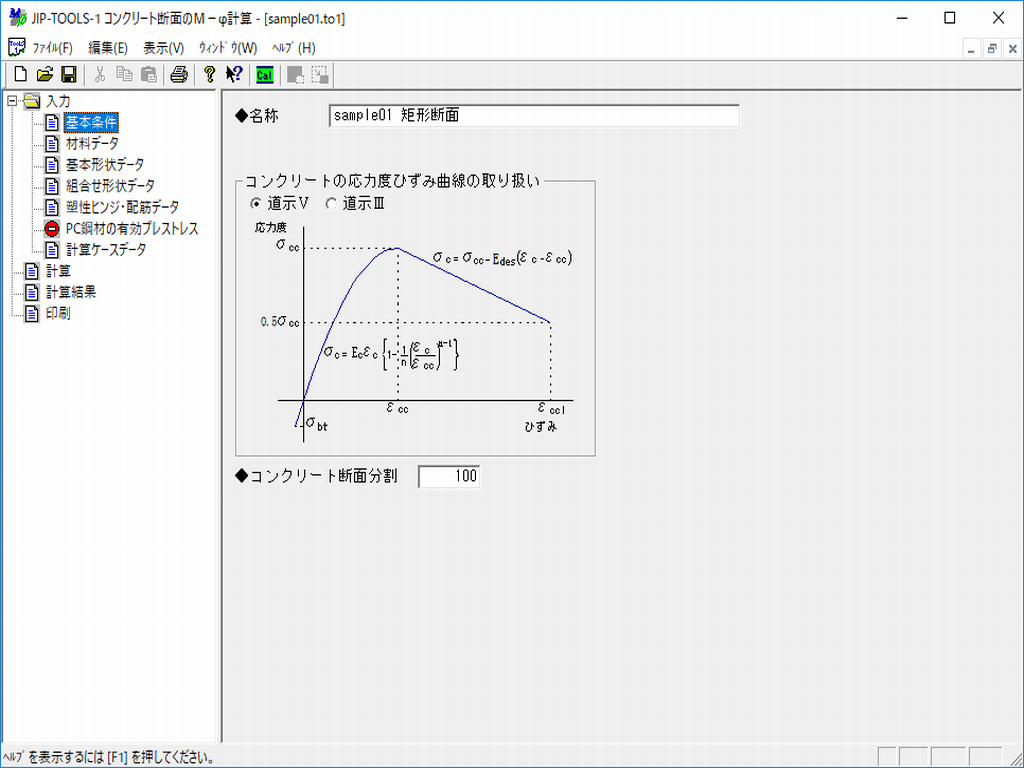The height and width of the screenshot is (768, 1024).
Task: Click the コンクリート断面分割 value field
Action: [449, 477]
